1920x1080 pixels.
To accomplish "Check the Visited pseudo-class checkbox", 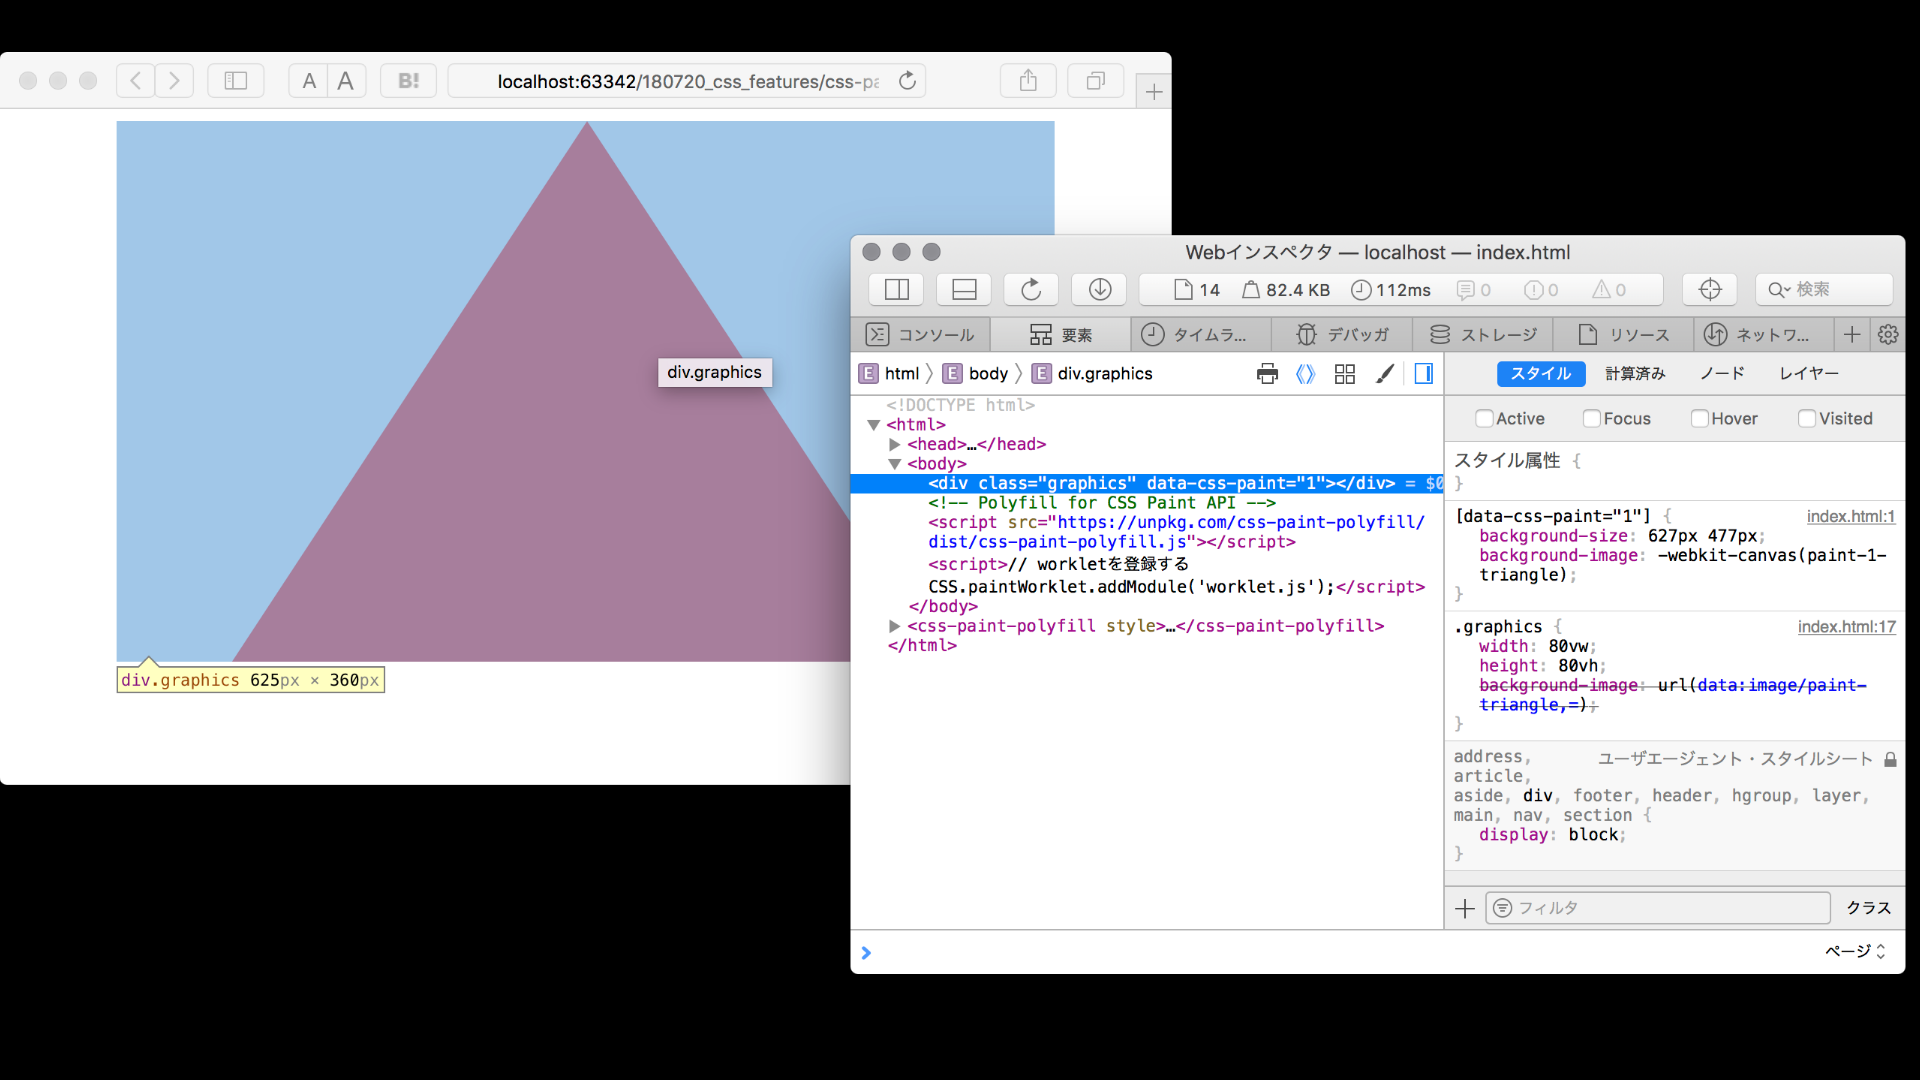I will pos(1806,419).
